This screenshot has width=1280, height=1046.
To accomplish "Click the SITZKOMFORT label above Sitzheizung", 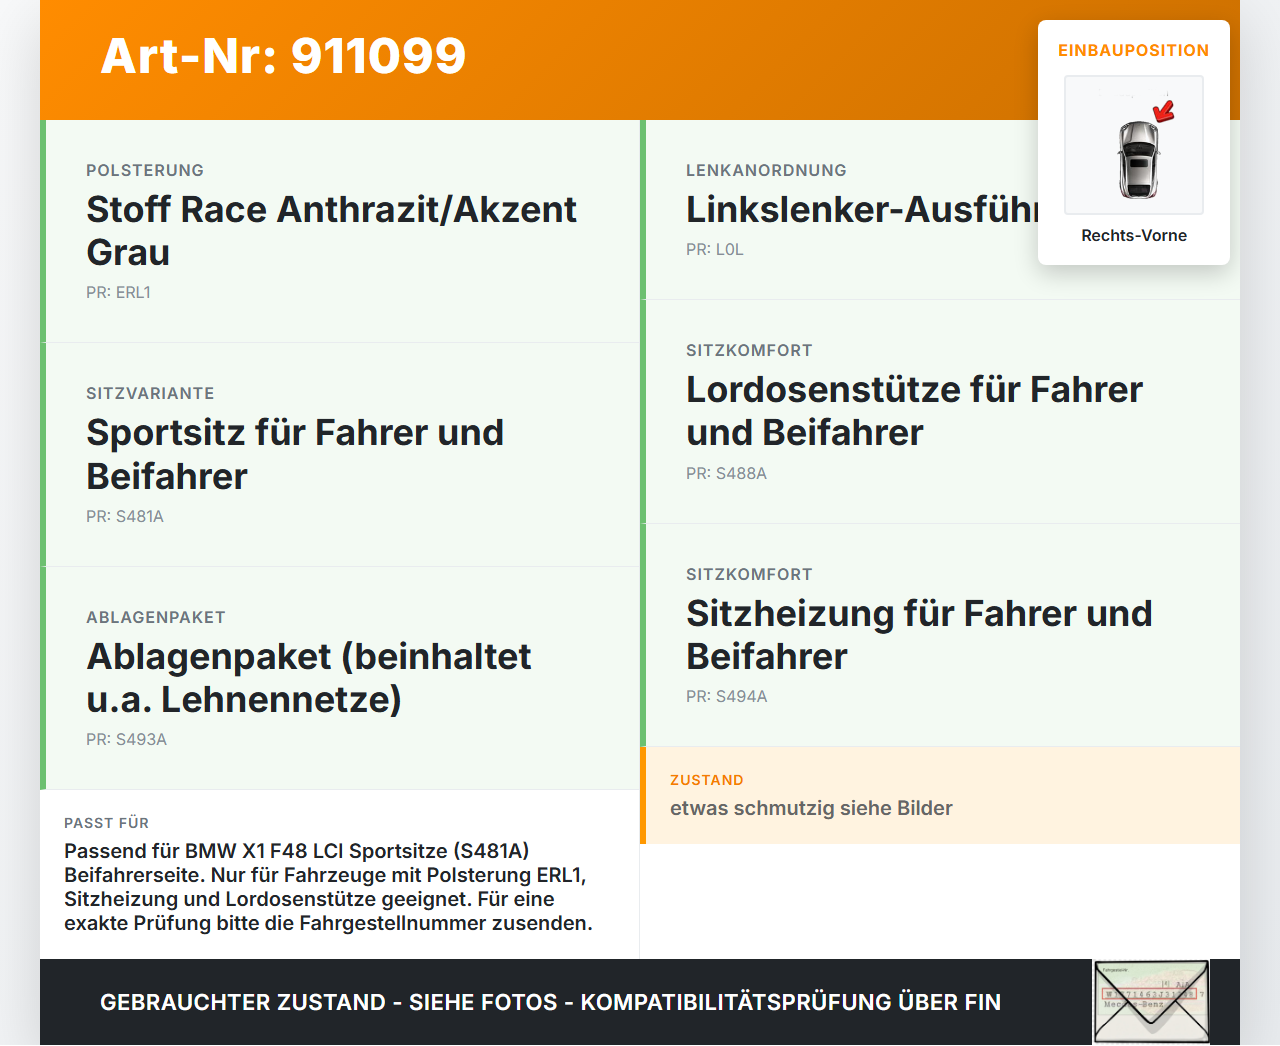I will (749, 574).
